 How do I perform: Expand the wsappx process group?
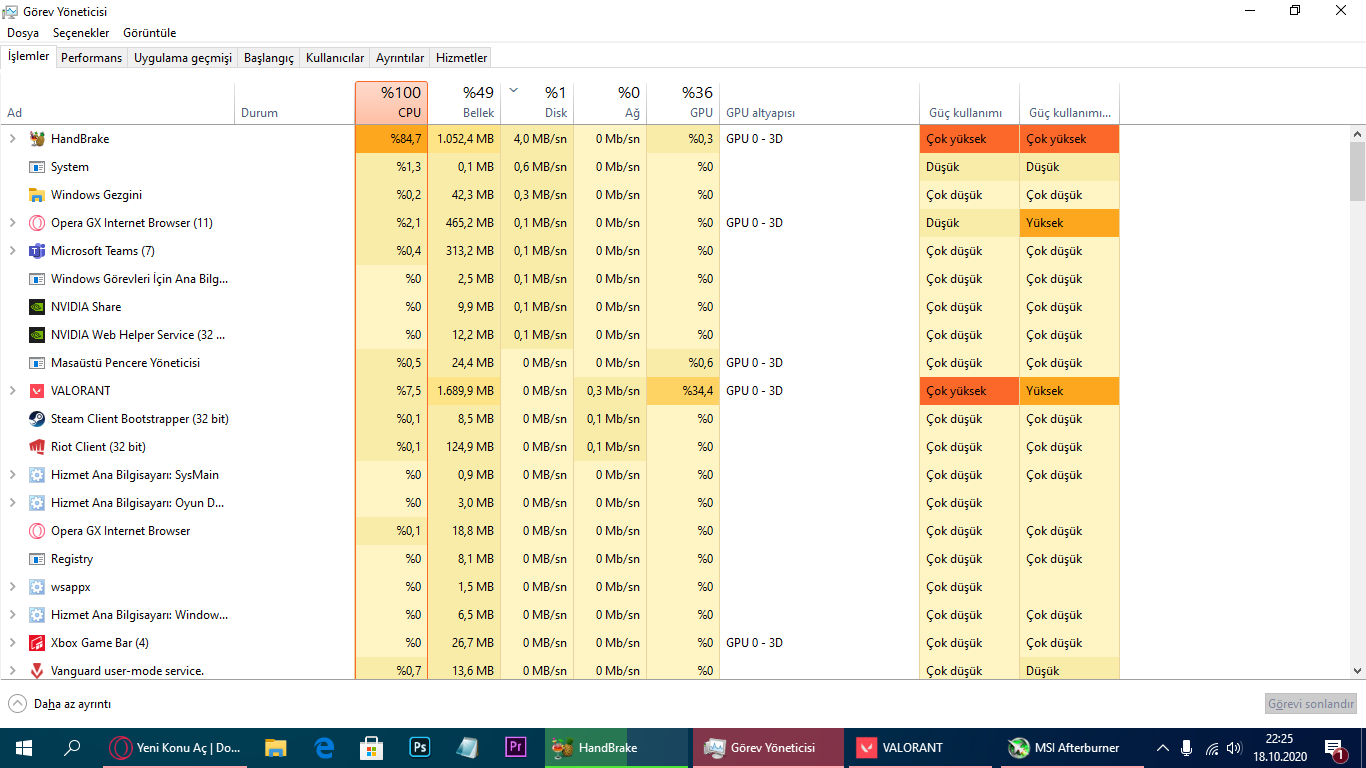point(13,587)
